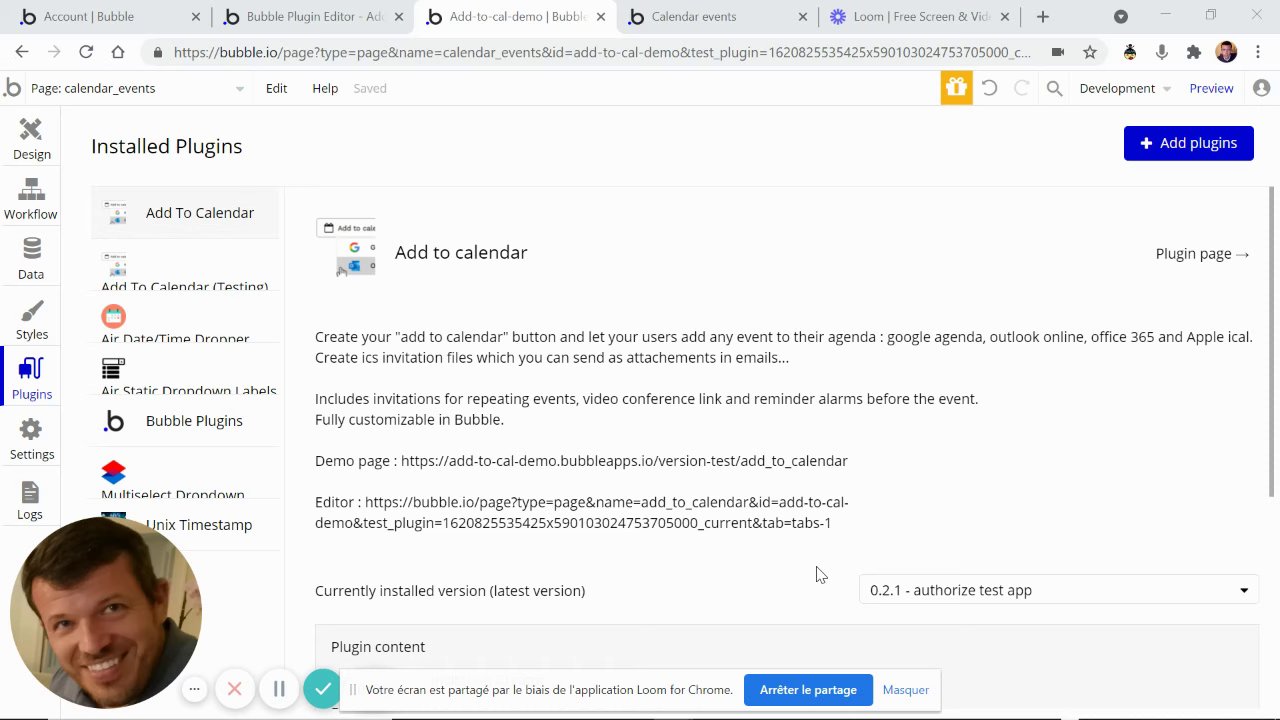Click the Add plugins button
This screenshot has width=1280, height=720.
pyautogui.click(x=1188, y=143)
